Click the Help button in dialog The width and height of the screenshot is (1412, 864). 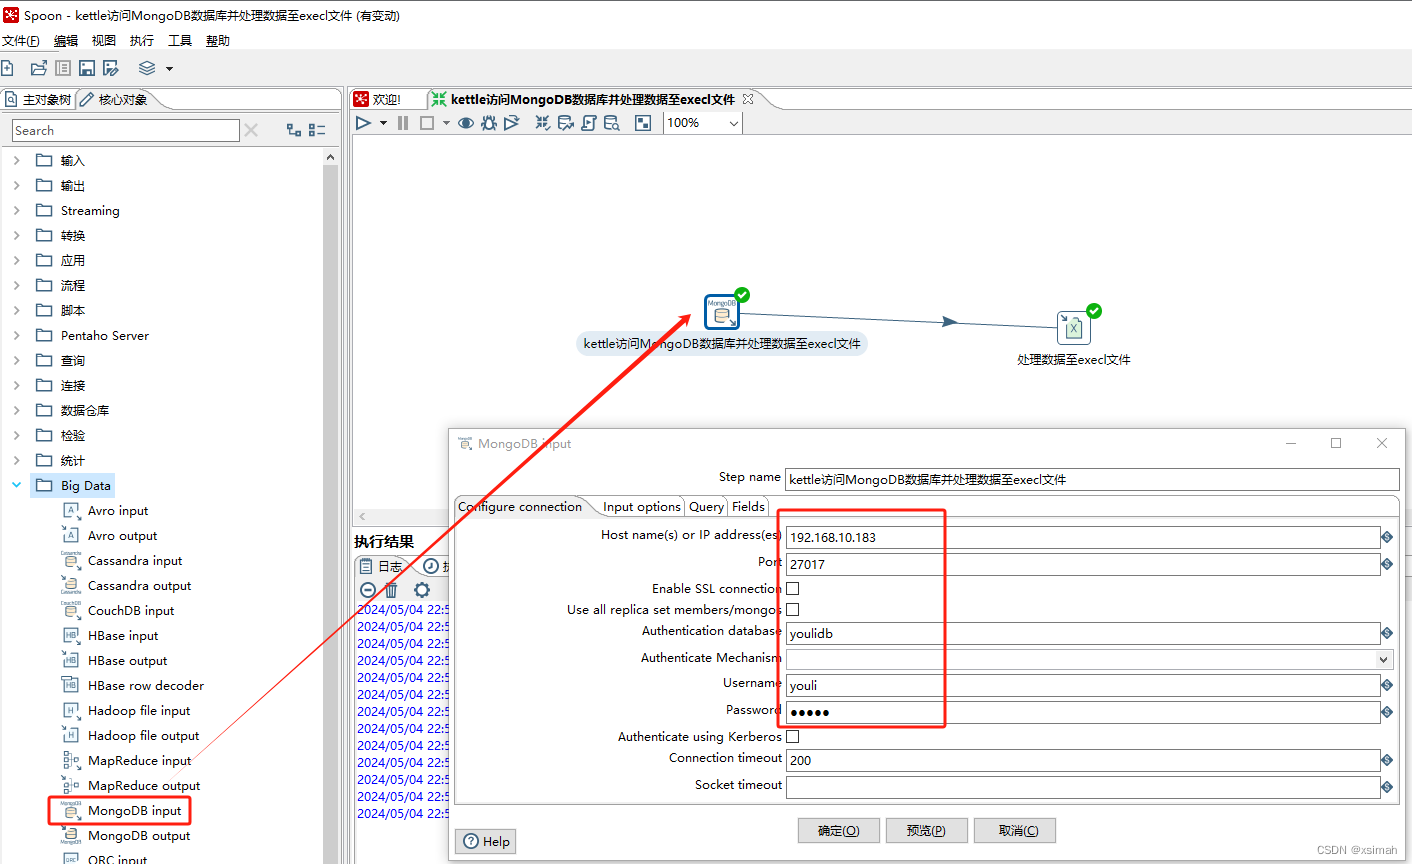pos(486,841)
